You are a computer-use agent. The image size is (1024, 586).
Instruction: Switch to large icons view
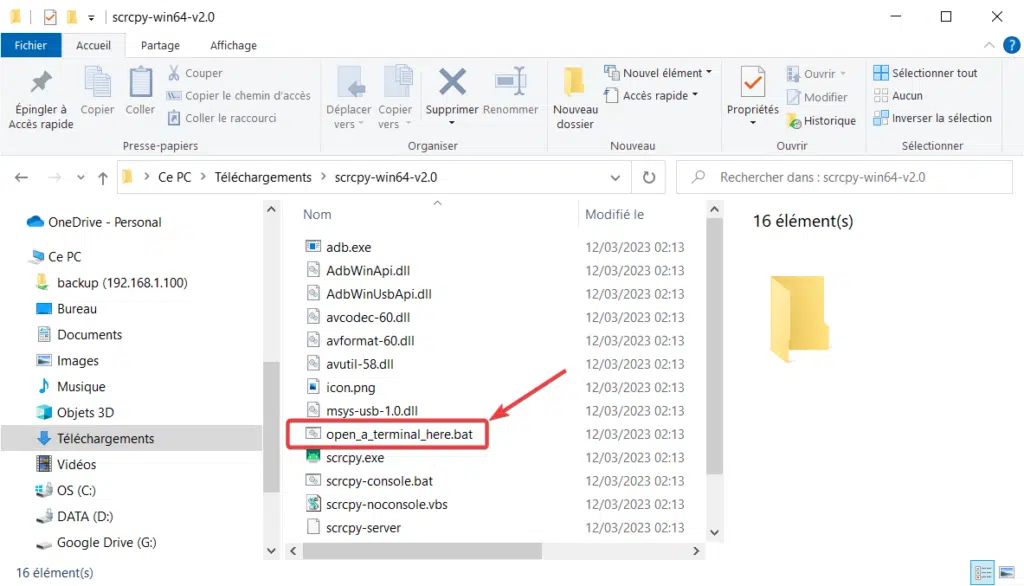(x=1007, y=572)
